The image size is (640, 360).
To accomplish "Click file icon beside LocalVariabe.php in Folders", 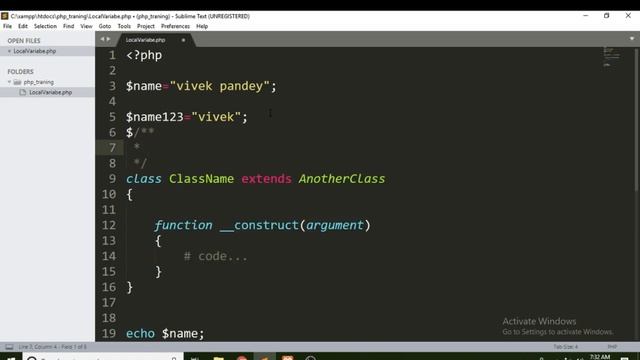I will pos(23,92).
